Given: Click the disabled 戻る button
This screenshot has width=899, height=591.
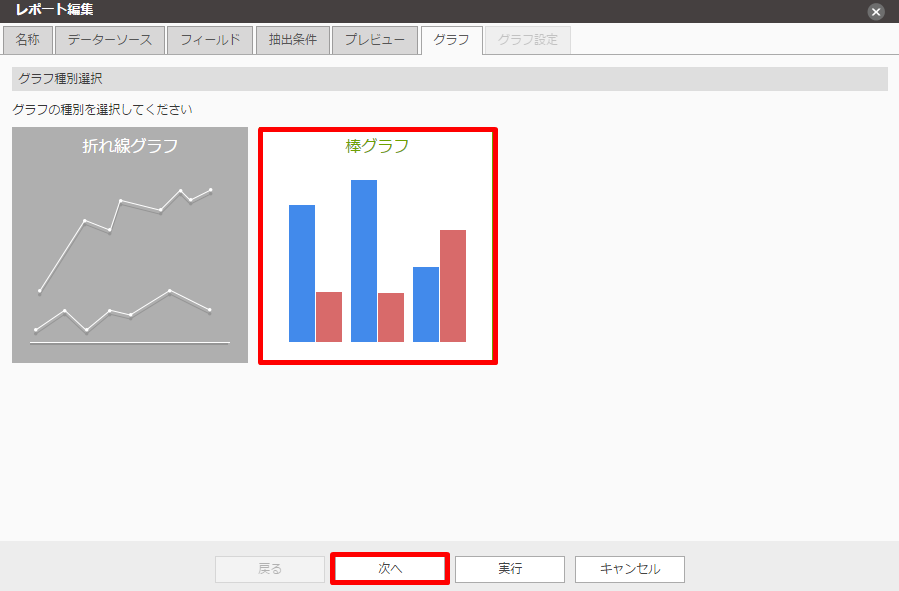Looking at the screenshot, I should coord(270,569).
